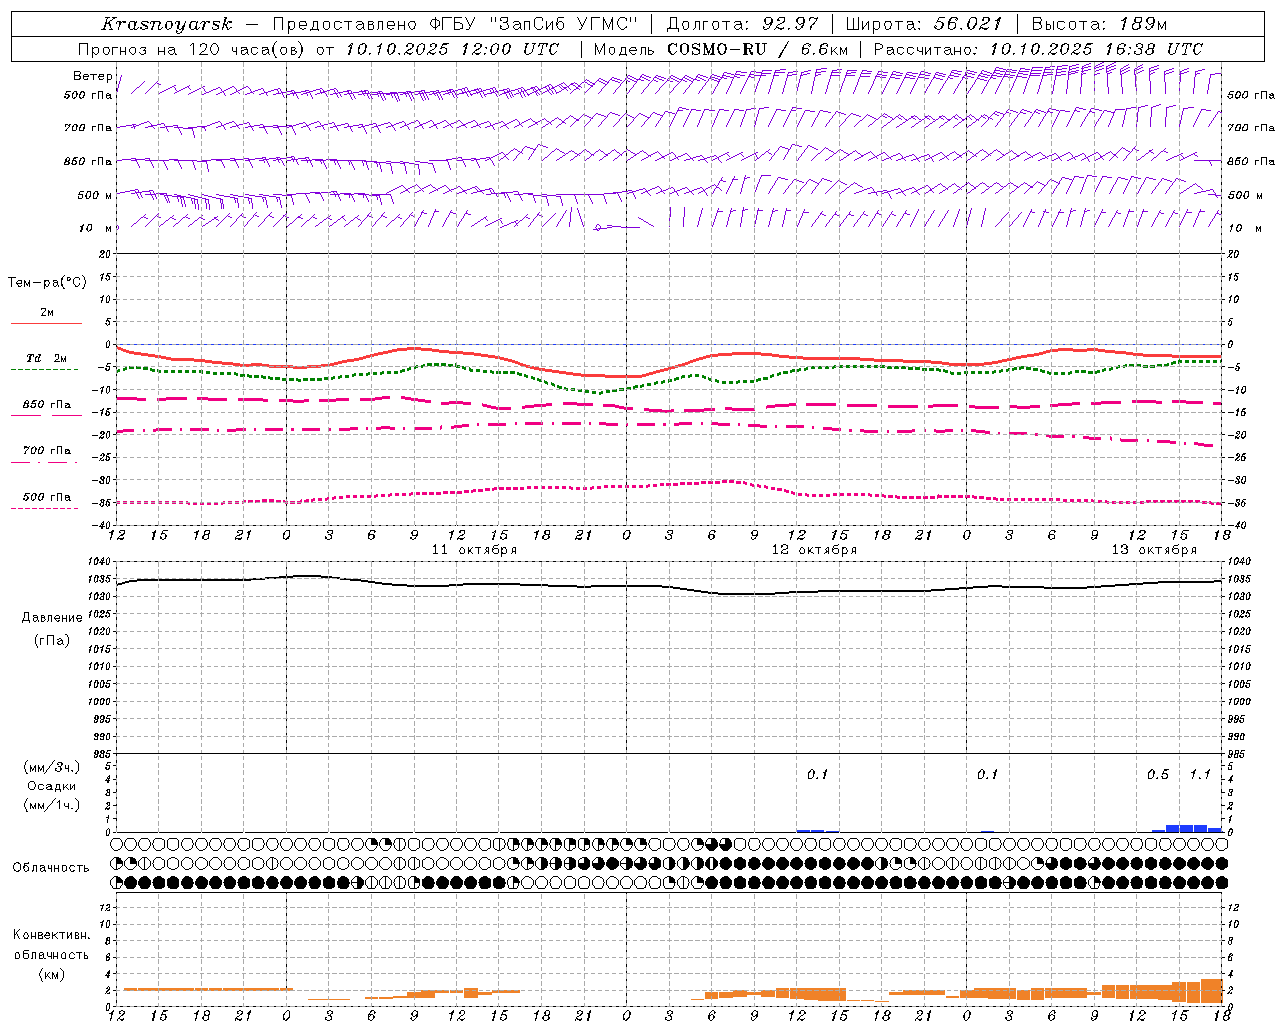Click the 'Давление' pressure panel label
Screen dimensions: 1280x1024
tap(52, 618)
